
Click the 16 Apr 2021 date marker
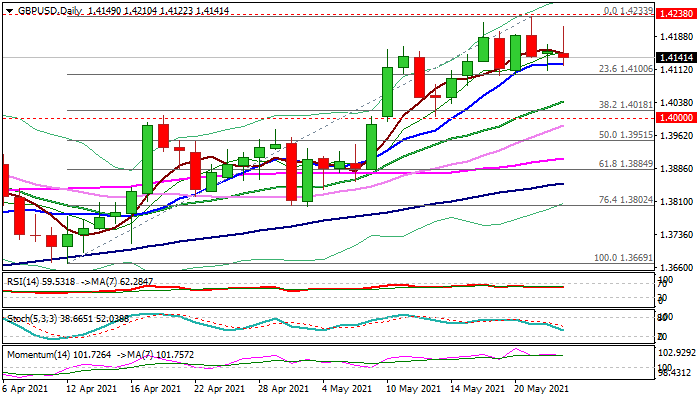point(156,389)
